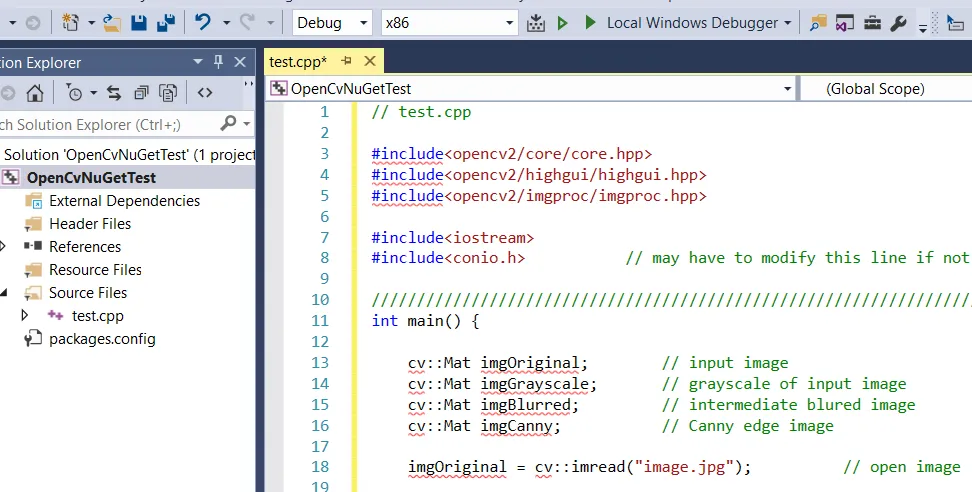The height and width of the screenshot is (492, 972).
Task: Select the References node
Action: 85,247
